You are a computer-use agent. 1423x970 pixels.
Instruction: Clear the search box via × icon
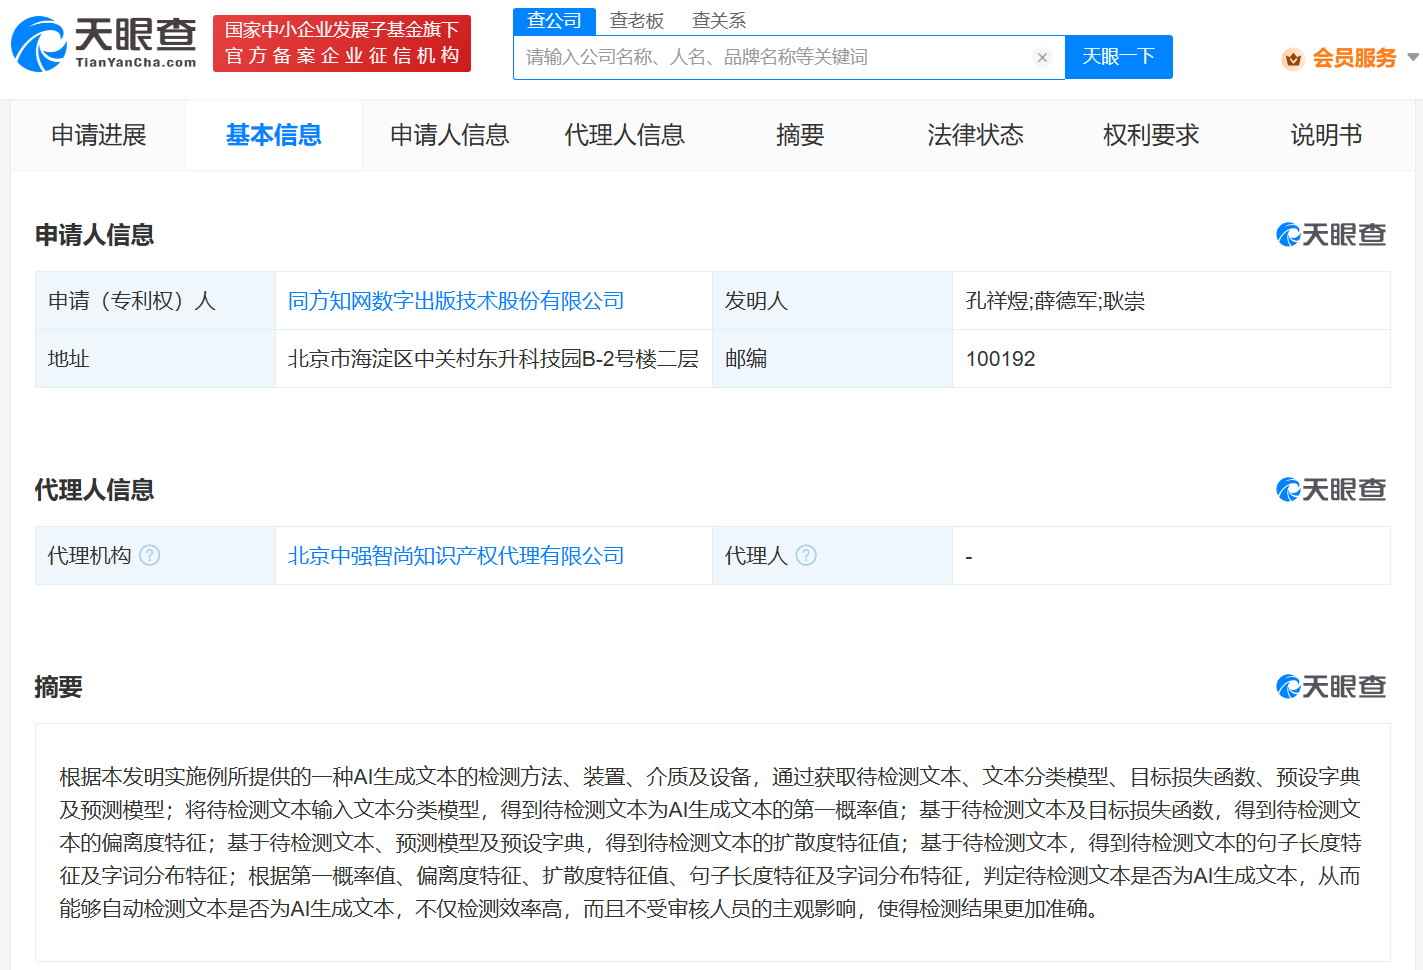click(x=1043, y=57)
